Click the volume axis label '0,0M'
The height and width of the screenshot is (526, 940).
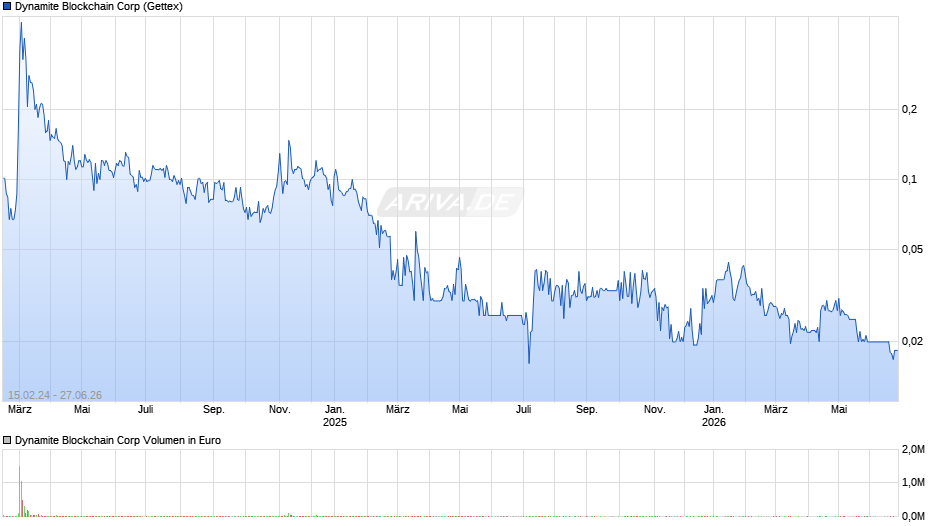click(x=913, y=516)
